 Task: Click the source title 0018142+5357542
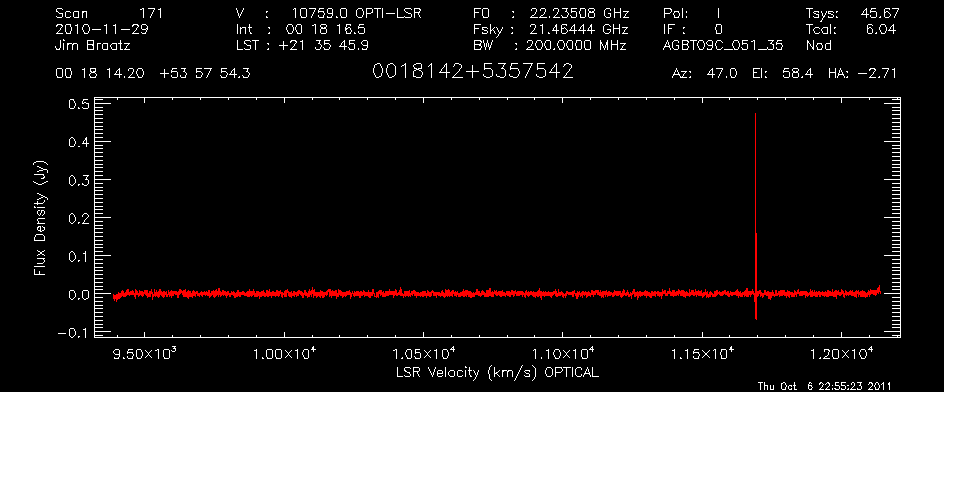pyautogui.click(x=473, y=72)
